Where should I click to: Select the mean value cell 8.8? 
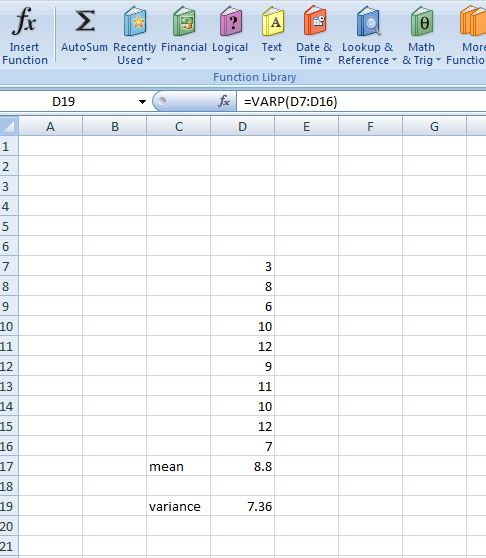242,466
